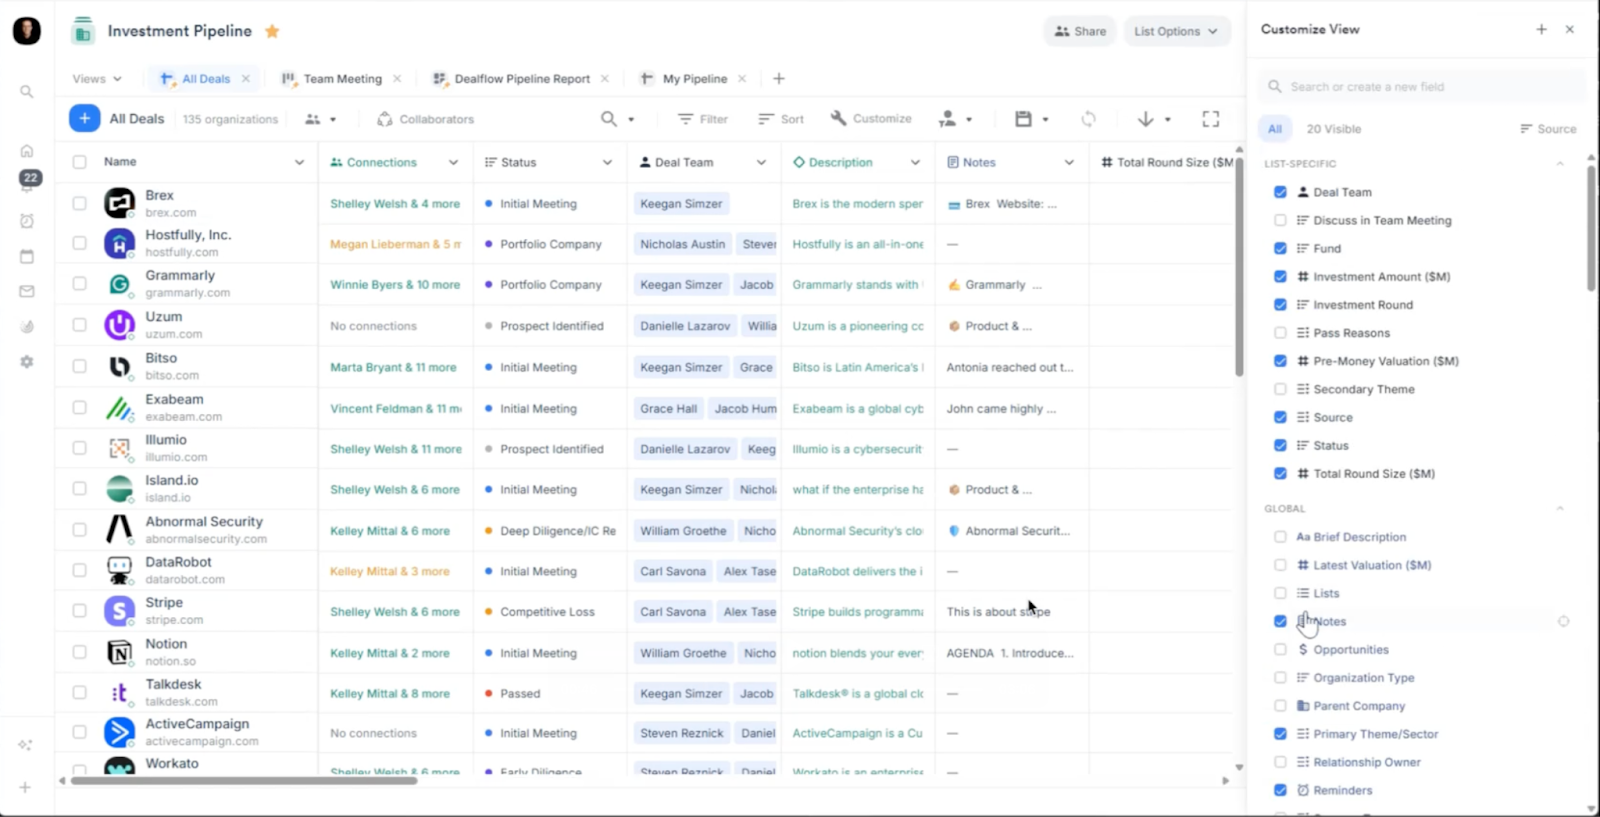Click the save view disk icon

pyautogui.click(x=1023, y=119)
